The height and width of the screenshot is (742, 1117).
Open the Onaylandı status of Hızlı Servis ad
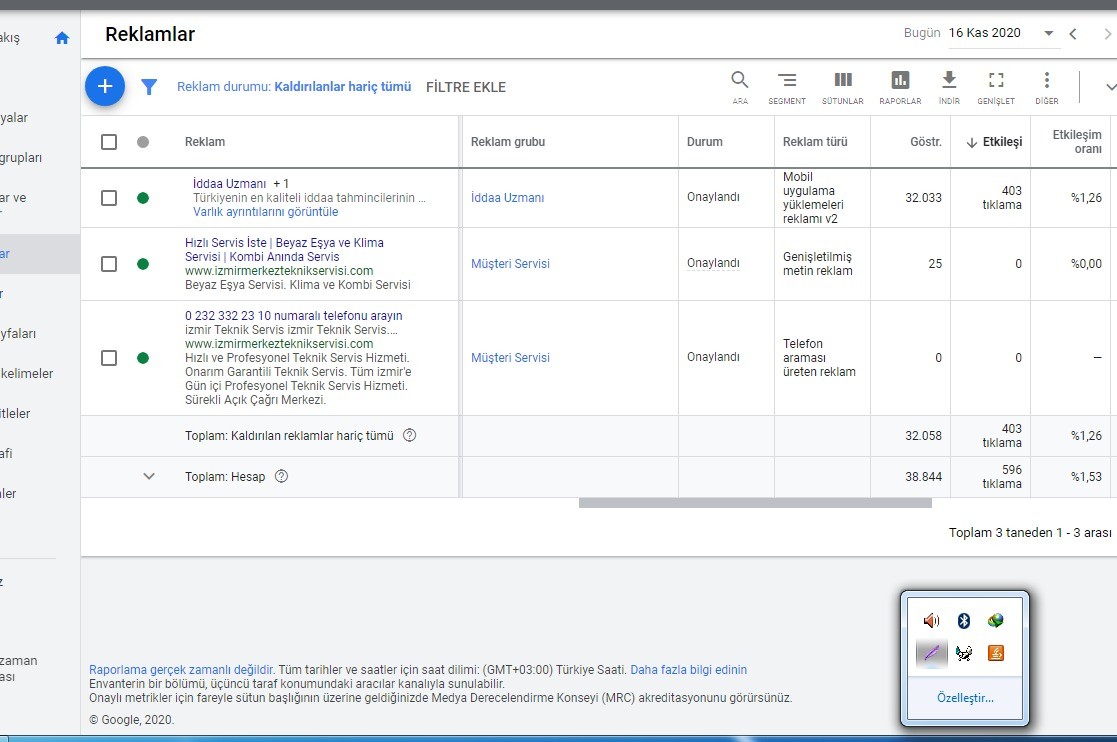point(713,263)
